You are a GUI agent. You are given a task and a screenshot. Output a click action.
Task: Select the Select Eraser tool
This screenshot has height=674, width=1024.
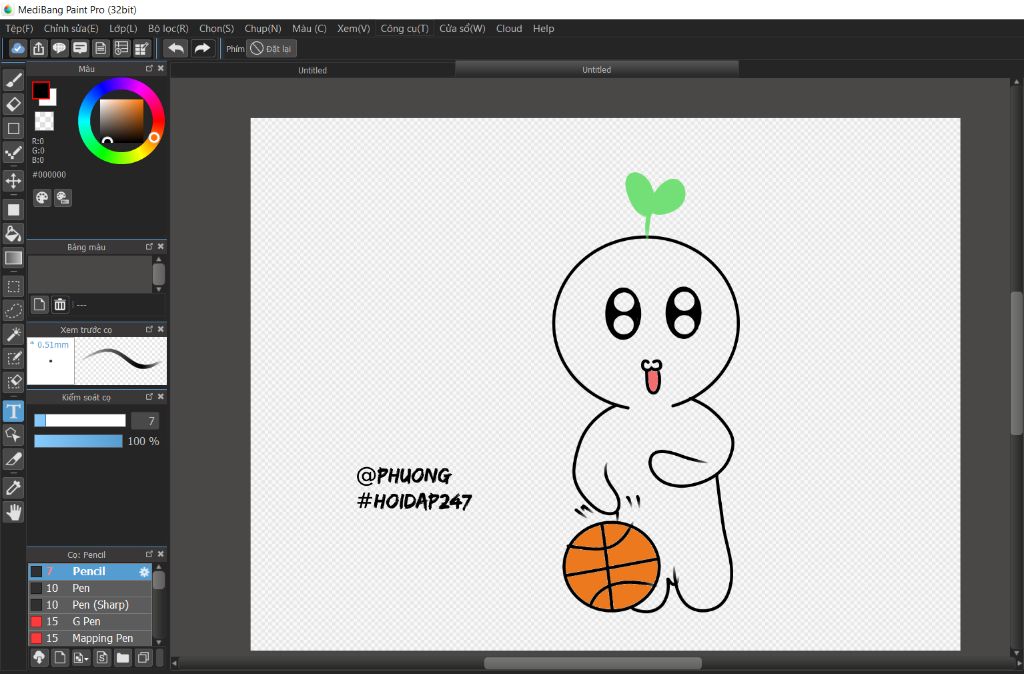(13, 381)
